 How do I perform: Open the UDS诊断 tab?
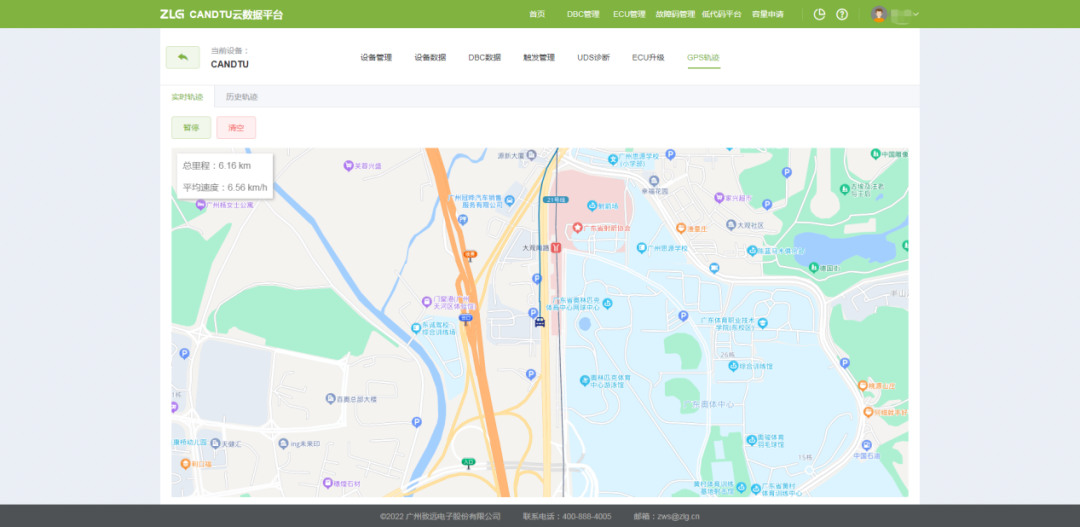593,58
